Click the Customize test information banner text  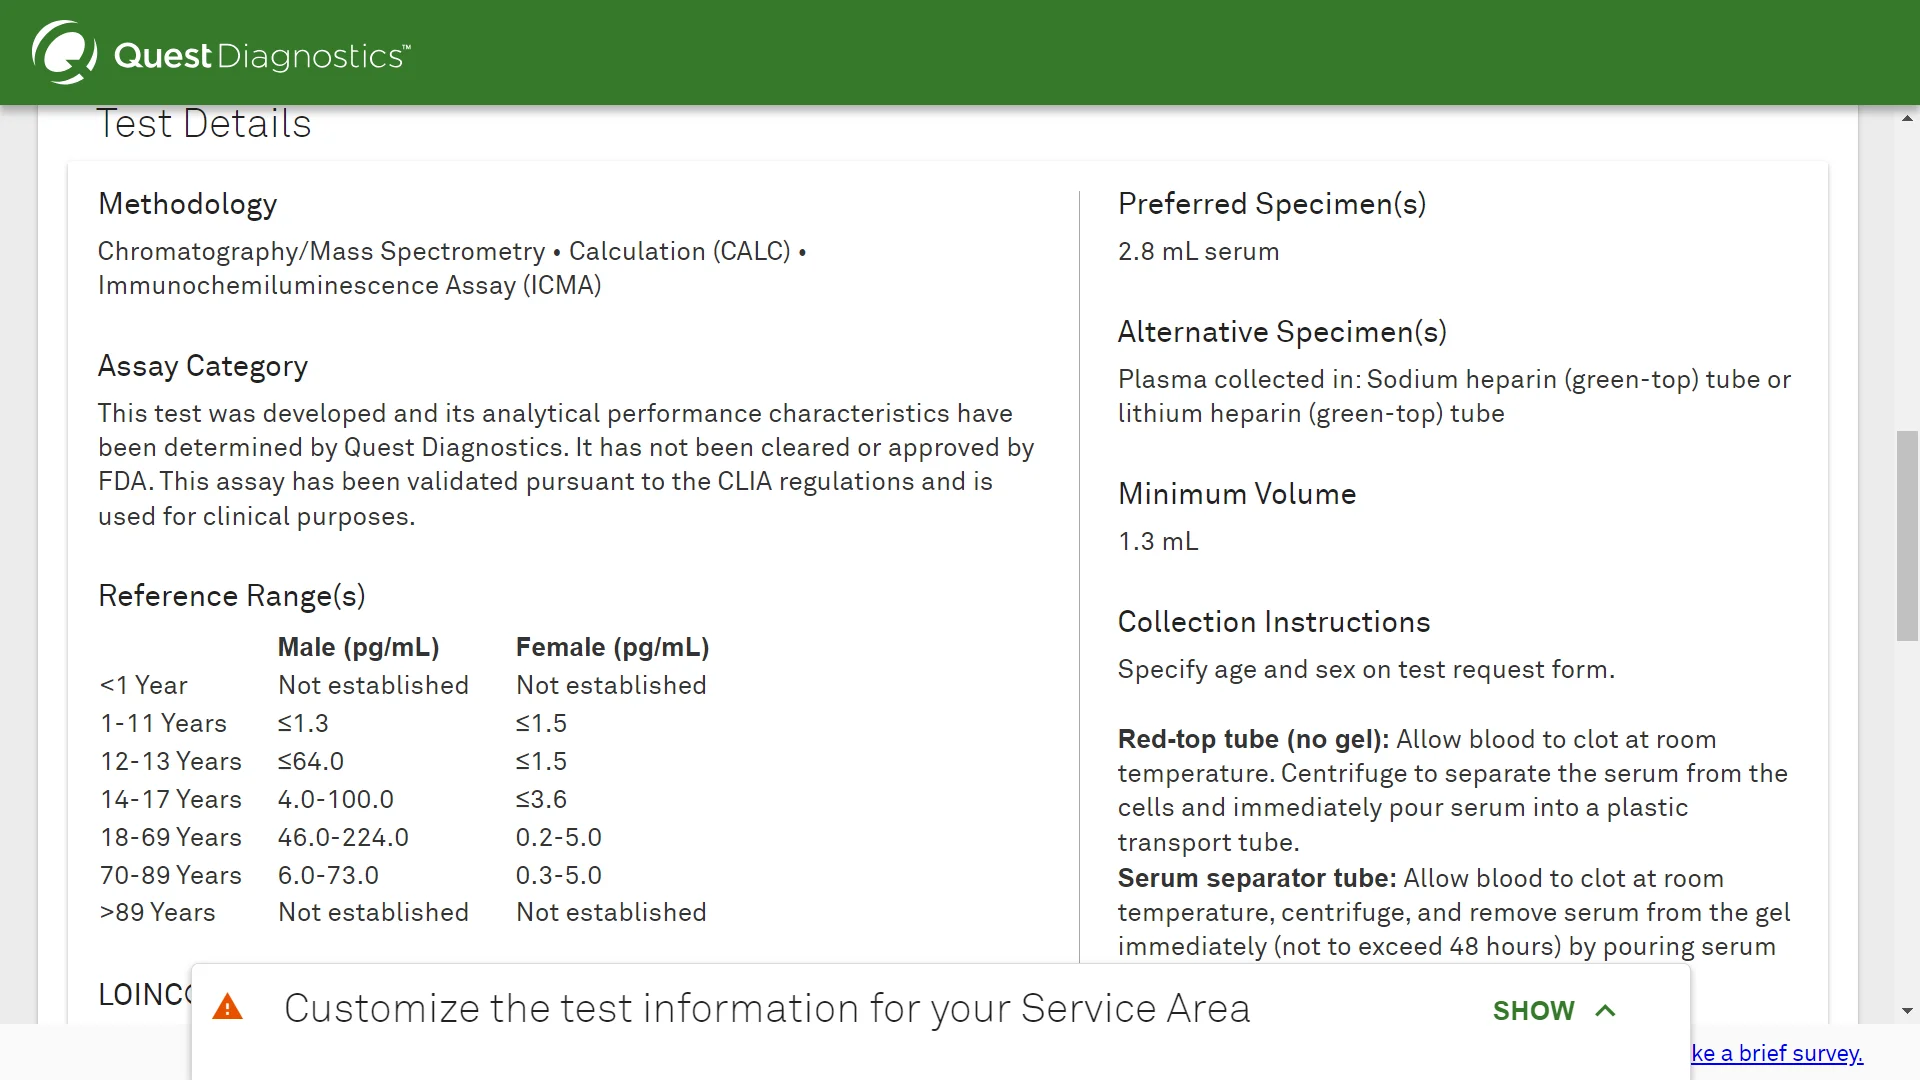[x=767, y=1008]
